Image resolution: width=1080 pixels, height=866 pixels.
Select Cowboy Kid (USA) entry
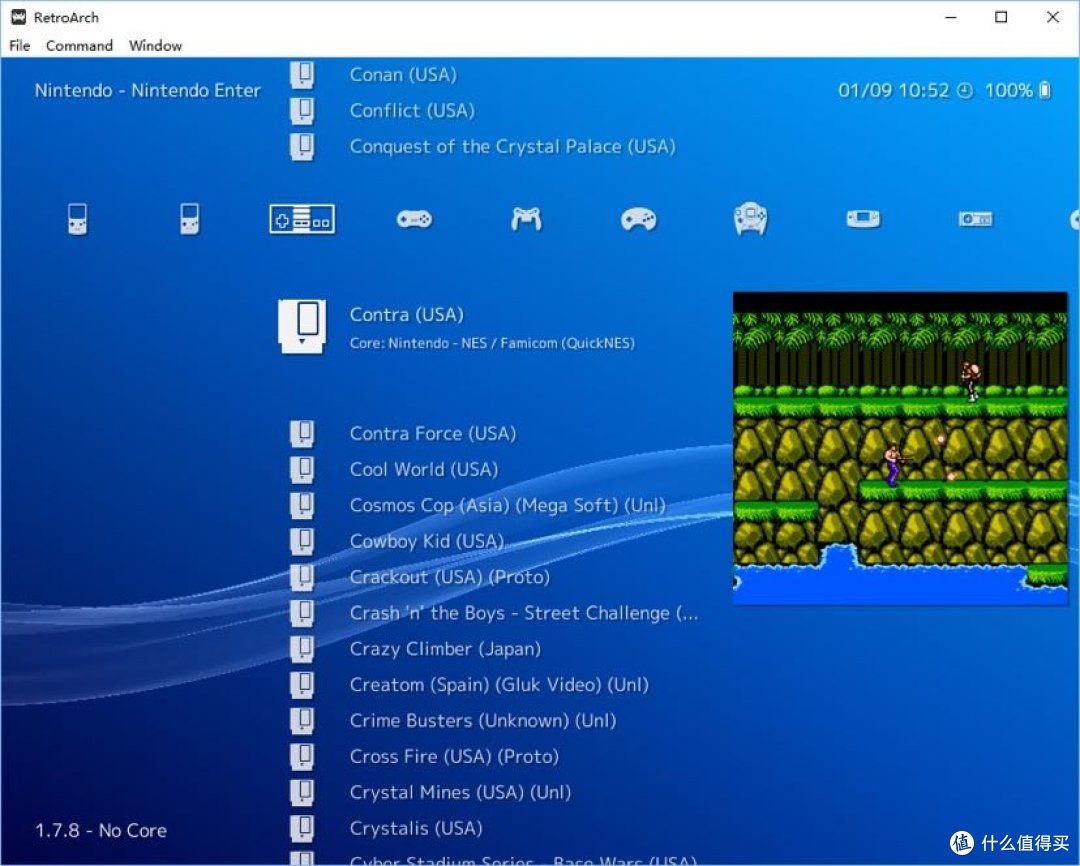tap(427, 541)
